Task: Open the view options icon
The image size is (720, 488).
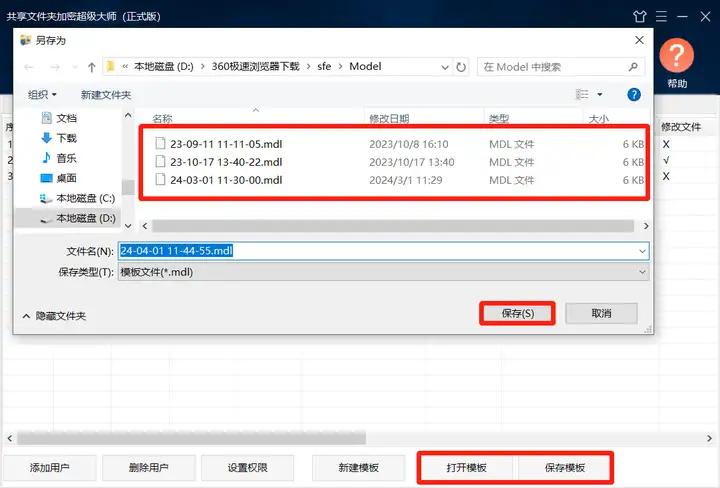Action: click(582, 94)
